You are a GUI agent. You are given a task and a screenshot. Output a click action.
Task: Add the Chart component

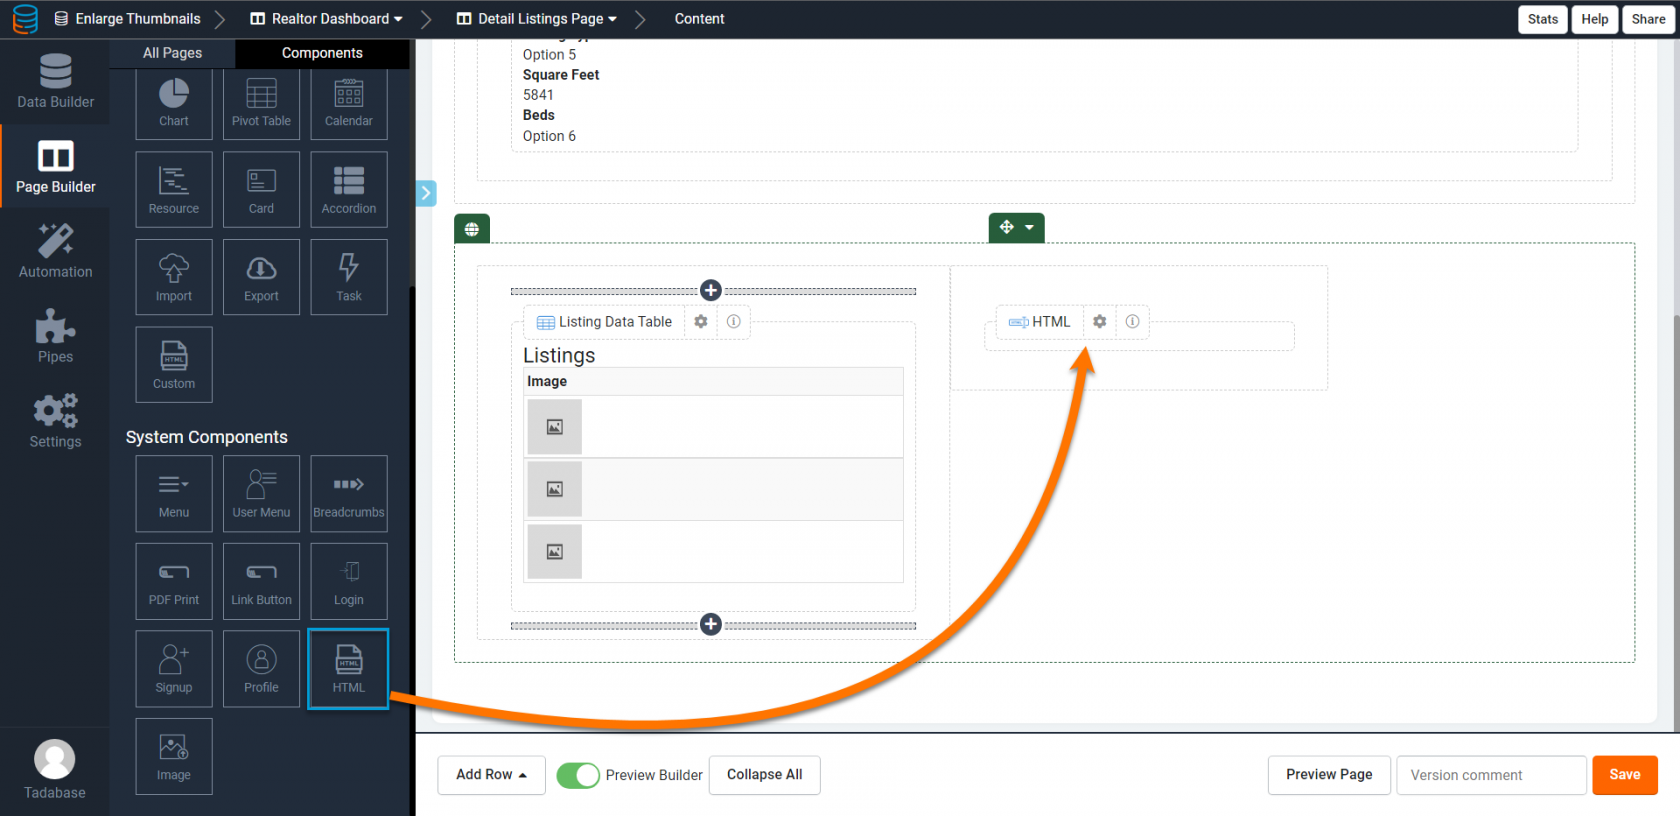coord(174,104)
